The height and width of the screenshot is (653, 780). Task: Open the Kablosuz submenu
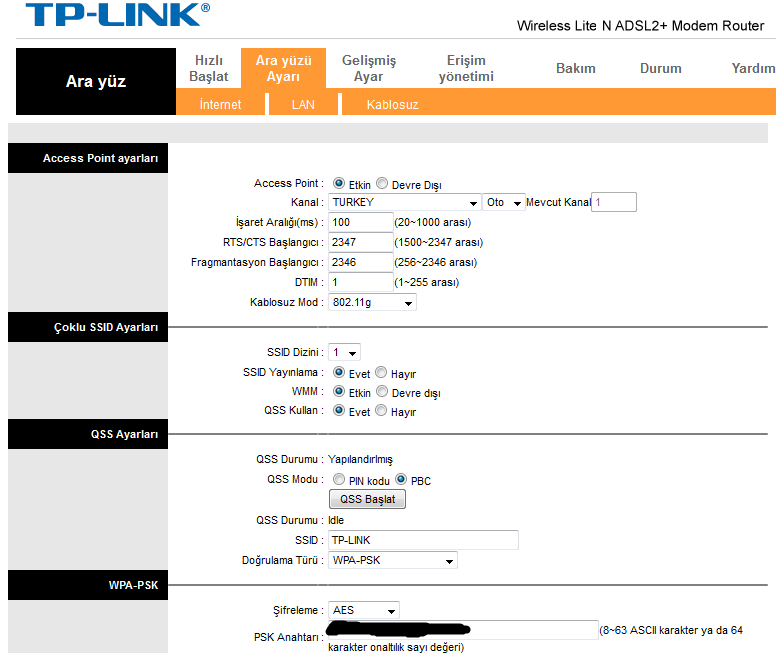coord(392,104)
